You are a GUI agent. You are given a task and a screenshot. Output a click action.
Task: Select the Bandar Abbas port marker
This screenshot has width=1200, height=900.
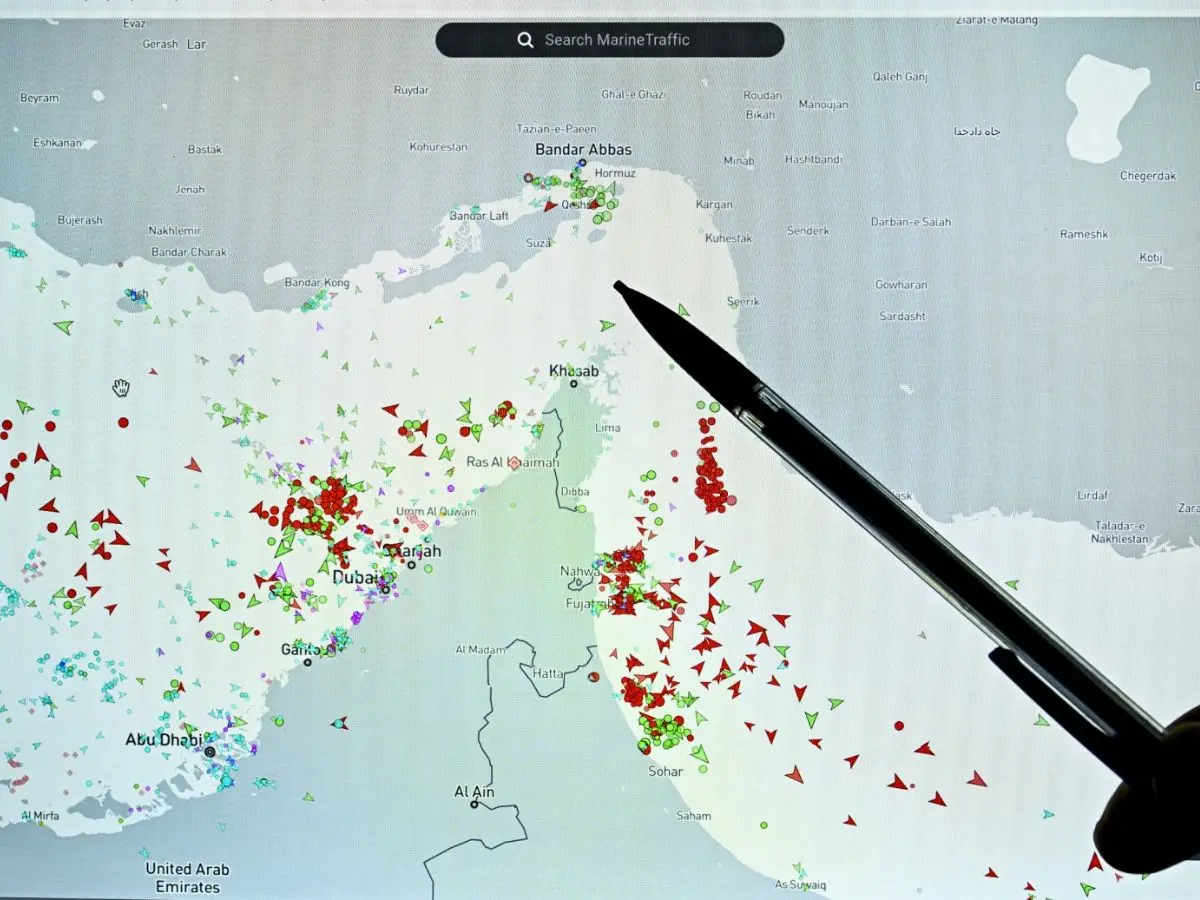[x=581, y=163]
